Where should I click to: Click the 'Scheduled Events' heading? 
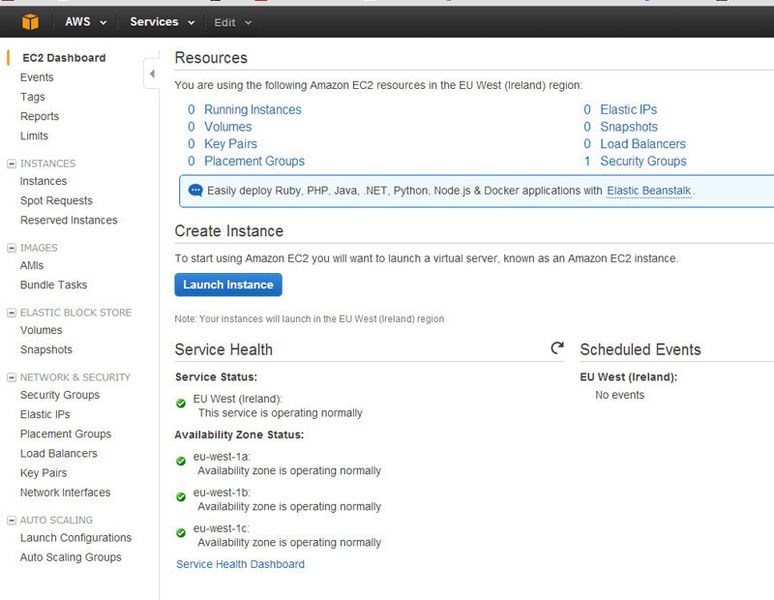[640, 349]
